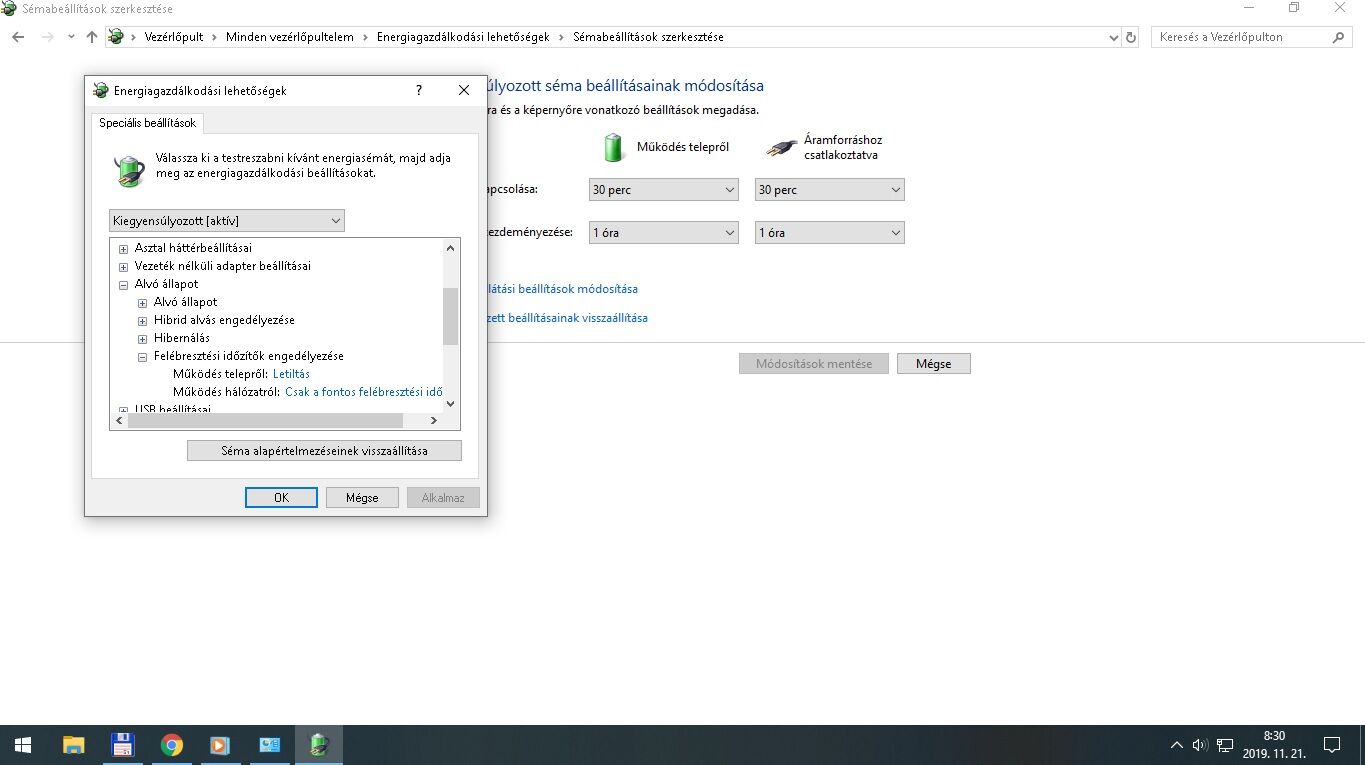Click the Up folder arrow

click(x=92, y=37)
